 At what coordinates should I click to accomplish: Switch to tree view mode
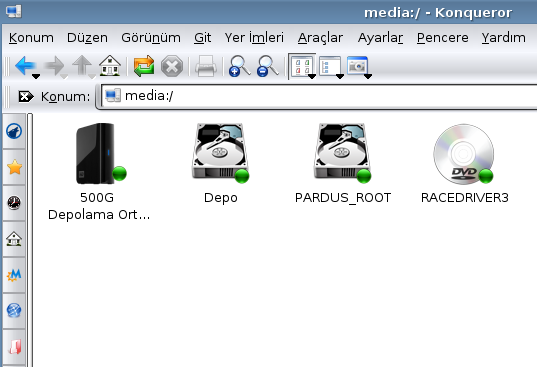coord(329,65)
